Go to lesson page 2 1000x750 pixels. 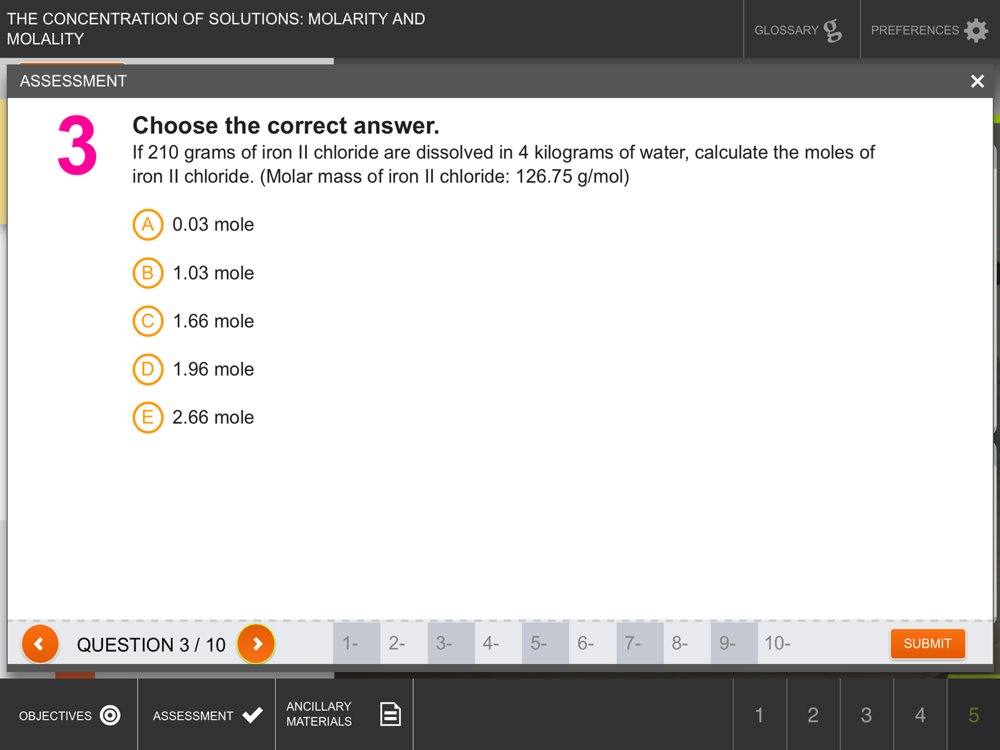813,715
